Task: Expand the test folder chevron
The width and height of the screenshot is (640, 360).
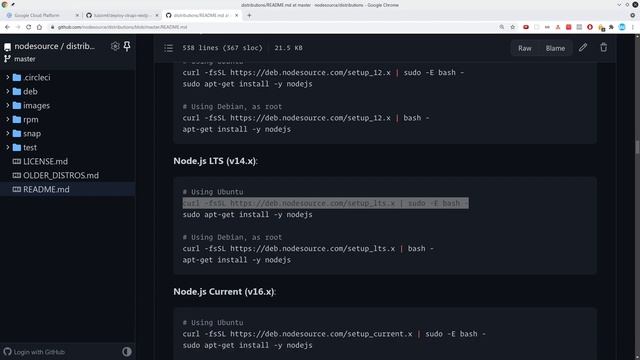Action: tap(8, 147)
